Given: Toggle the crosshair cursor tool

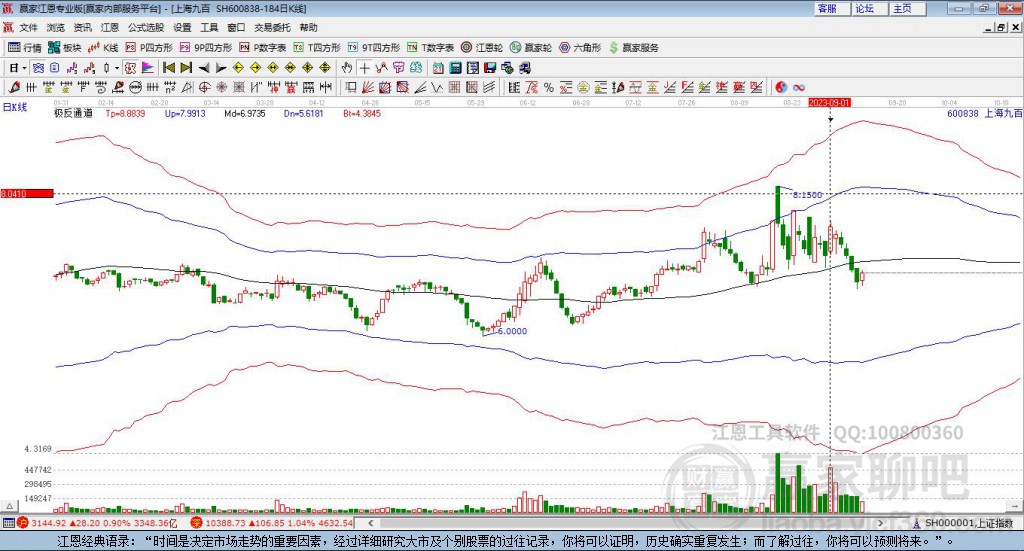Looking at the screenshot, I should coord(364,68).
